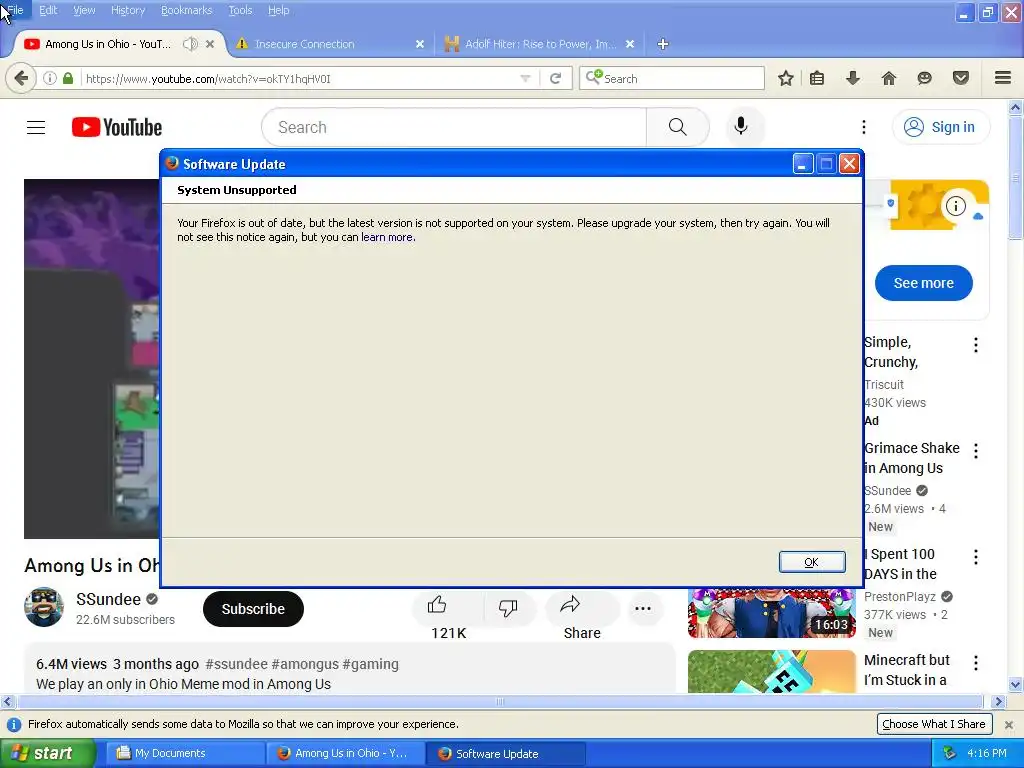Image resolution: width=1024 pixels, height=768 pixels.
Task: Close the Insecure Connection tab
Action: click(x=420, y=44)
